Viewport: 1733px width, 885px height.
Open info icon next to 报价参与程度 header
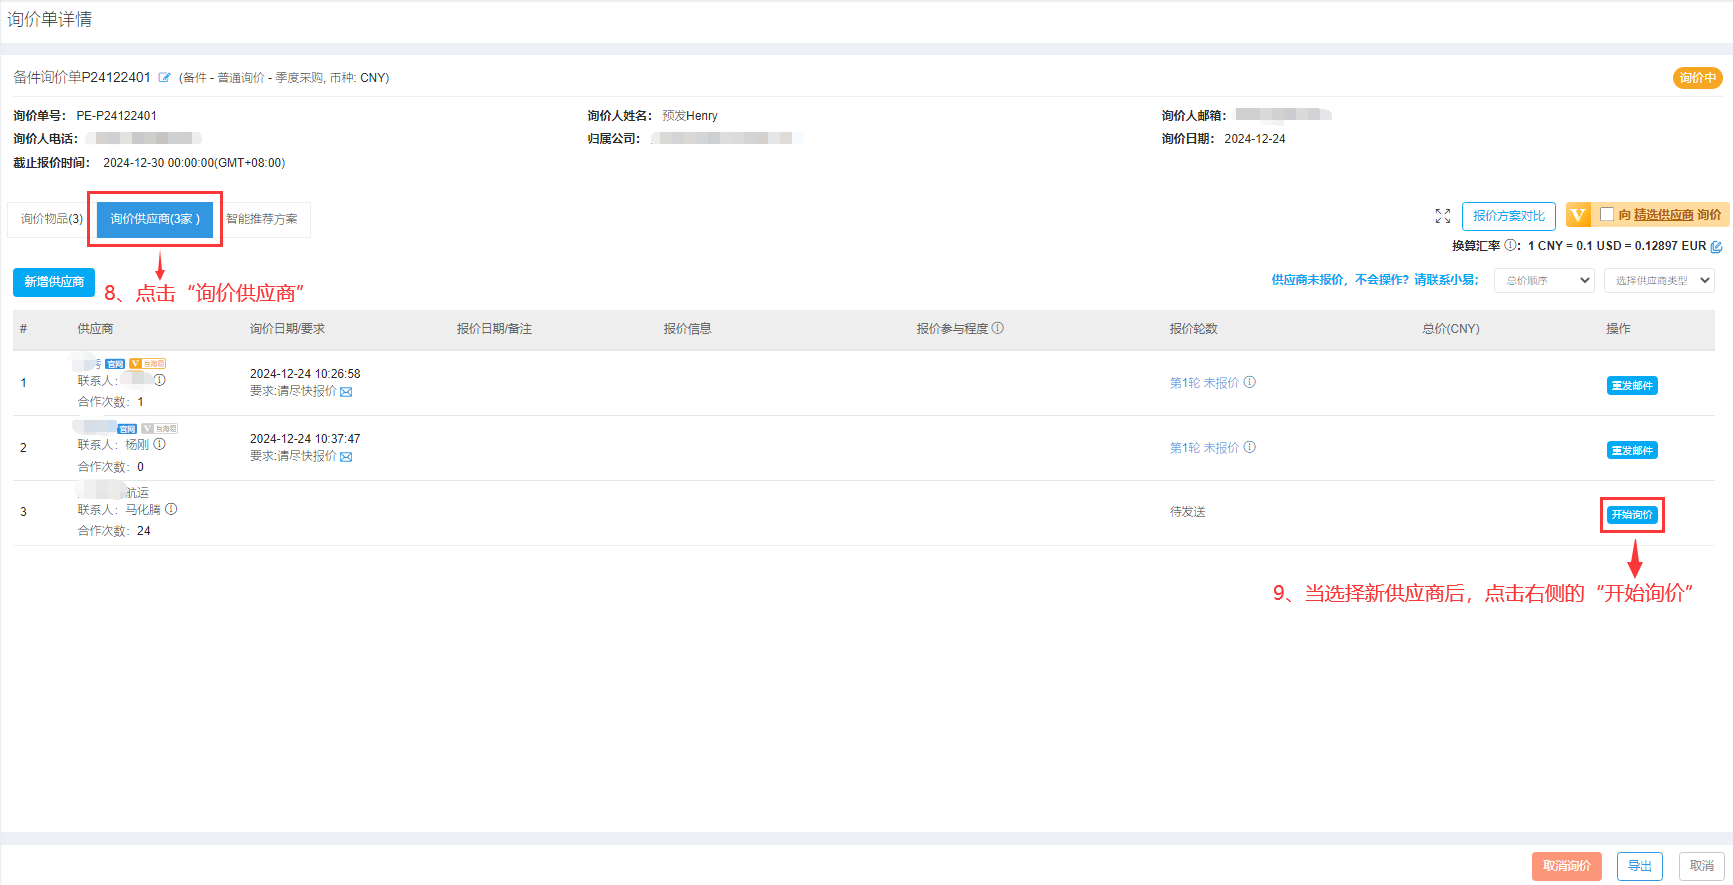[x=998, y=328]
